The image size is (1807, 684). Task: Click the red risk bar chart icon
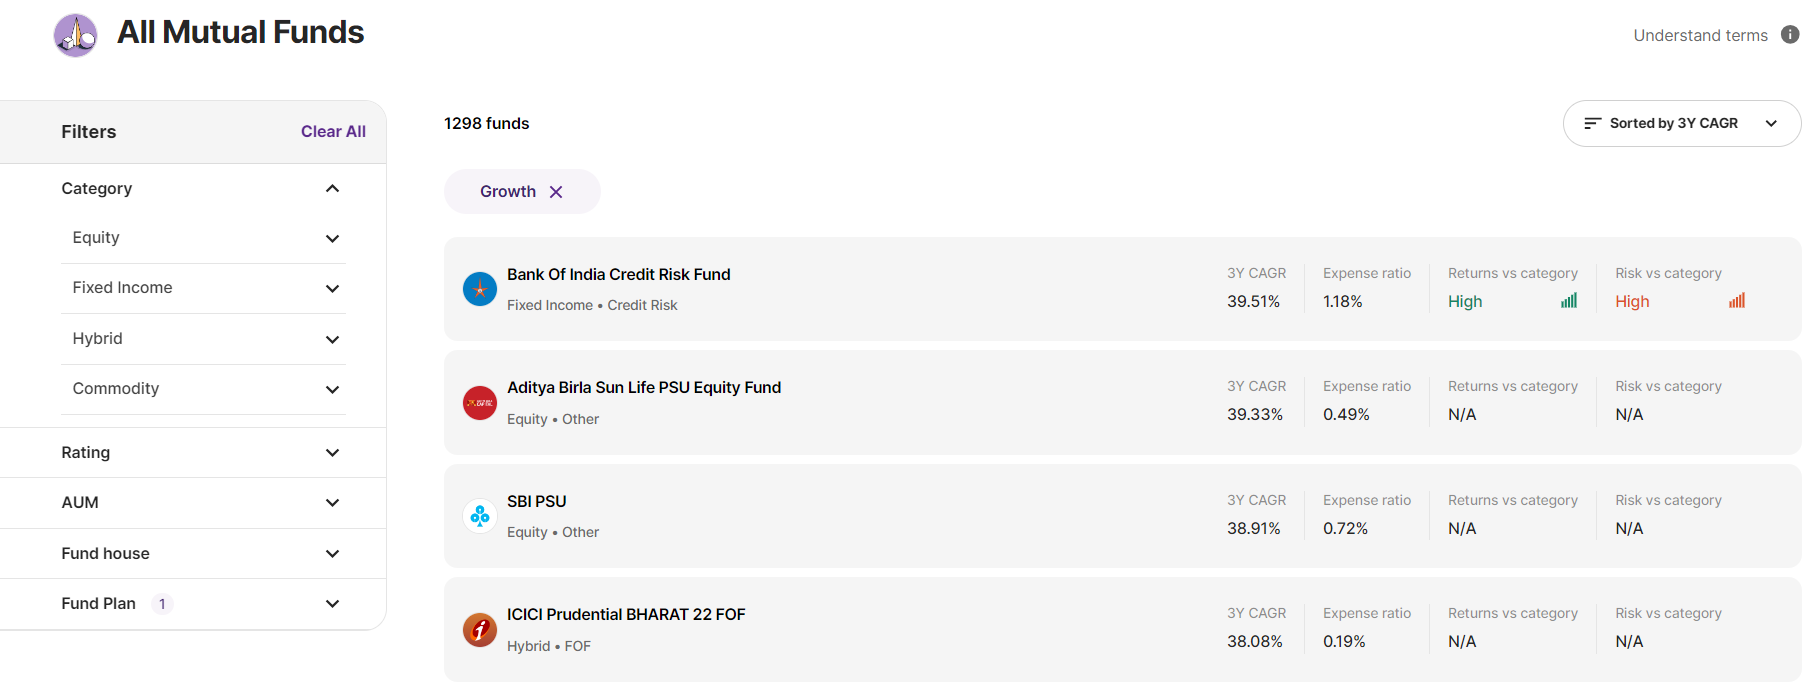pyautogui.click(x=1737, y=301)
